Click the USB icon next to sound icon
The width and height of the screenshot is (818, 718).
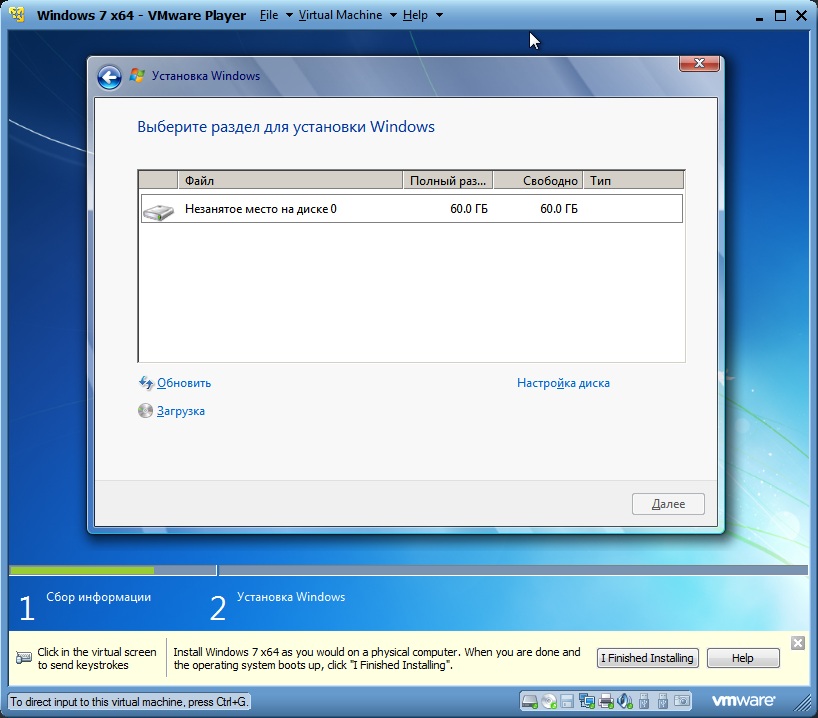pos(644,702)
